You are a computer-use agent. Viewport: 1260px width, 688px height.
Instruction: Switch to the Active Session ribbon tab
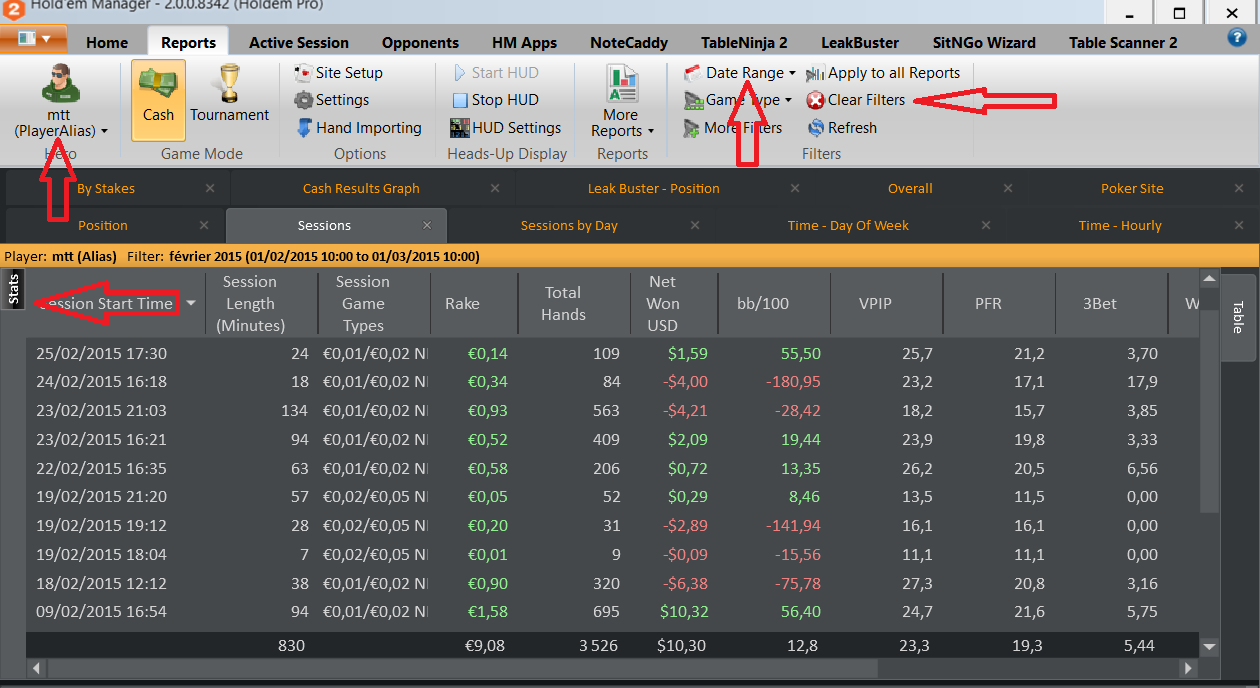299,43
